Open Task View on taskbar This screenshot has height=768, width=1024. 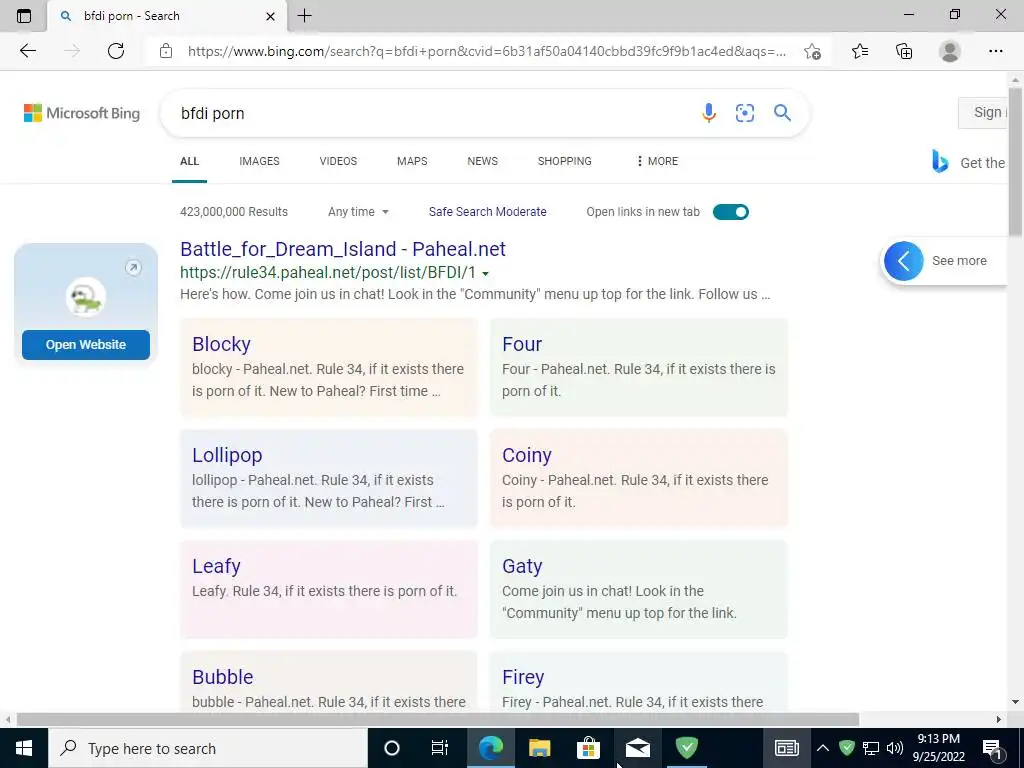(440, 748)
